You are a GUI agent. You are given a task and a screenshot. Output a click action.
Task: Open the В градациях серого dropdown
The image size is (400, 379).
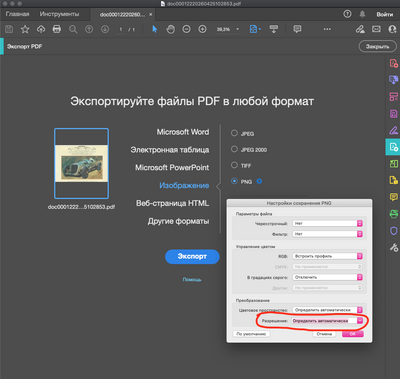[x=327, y=277]
